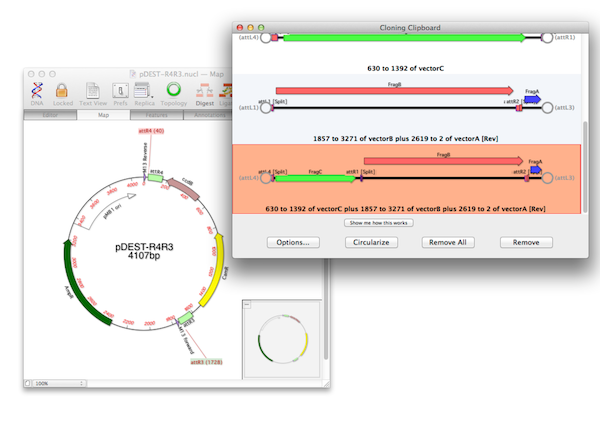Click the green FragC arrow in highlighted row
The image size is (600, 438).
coord(315,179)
